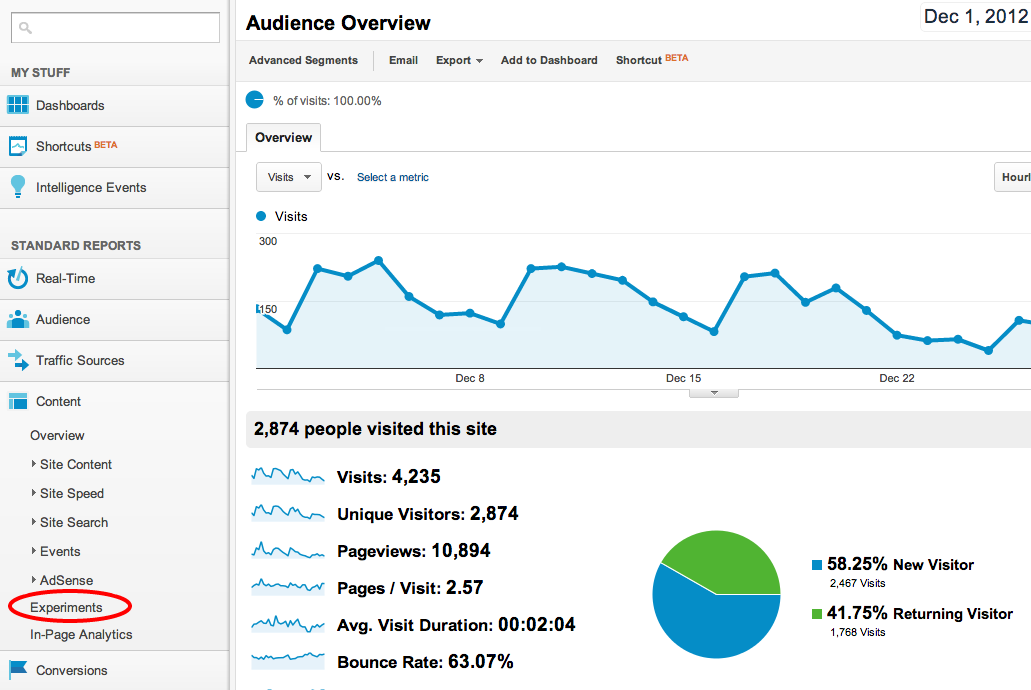Open Intelligence Events report
Viewport: 1031px width, 690px height.
click(114, 187)
